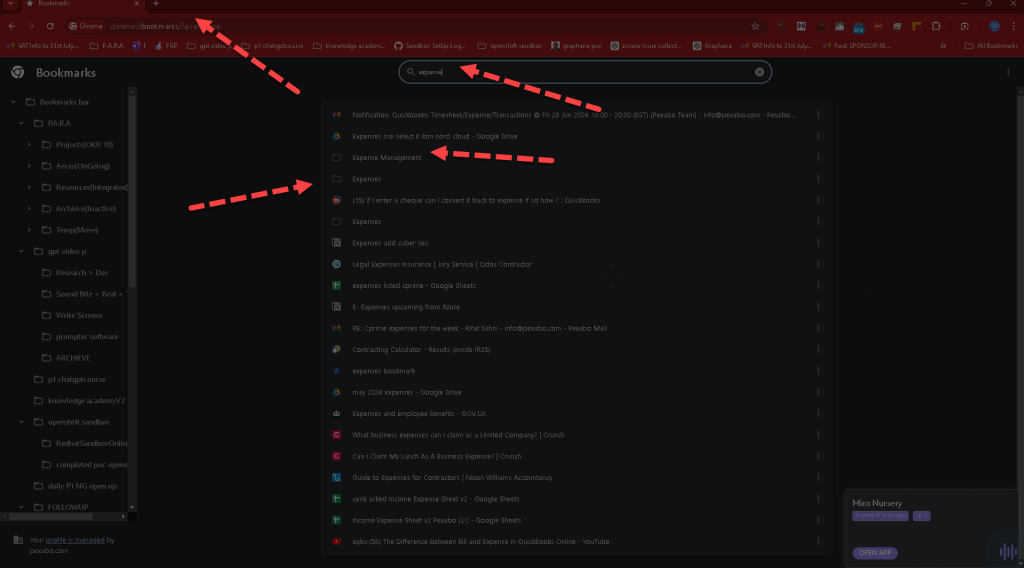Click the forward navigation arrow
Viewport: 1024px width, 568px height.
coord(31,26)
